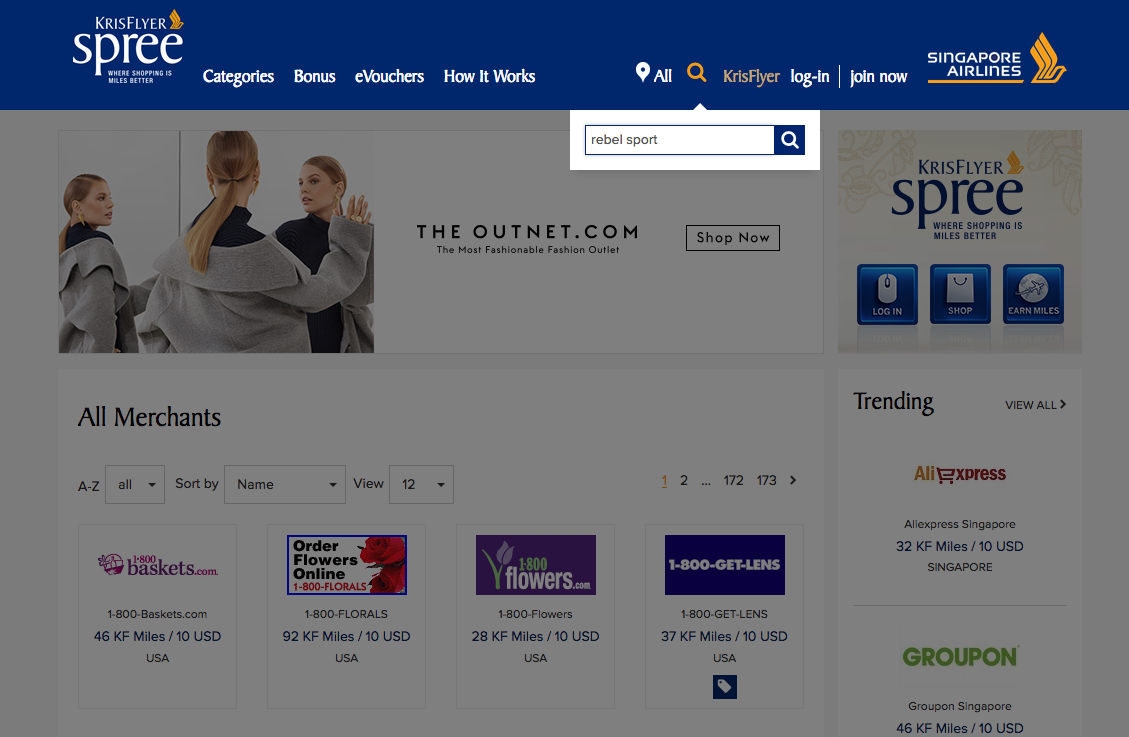
Task: Open the Categories menu
Action: click(x=238, y=76)
